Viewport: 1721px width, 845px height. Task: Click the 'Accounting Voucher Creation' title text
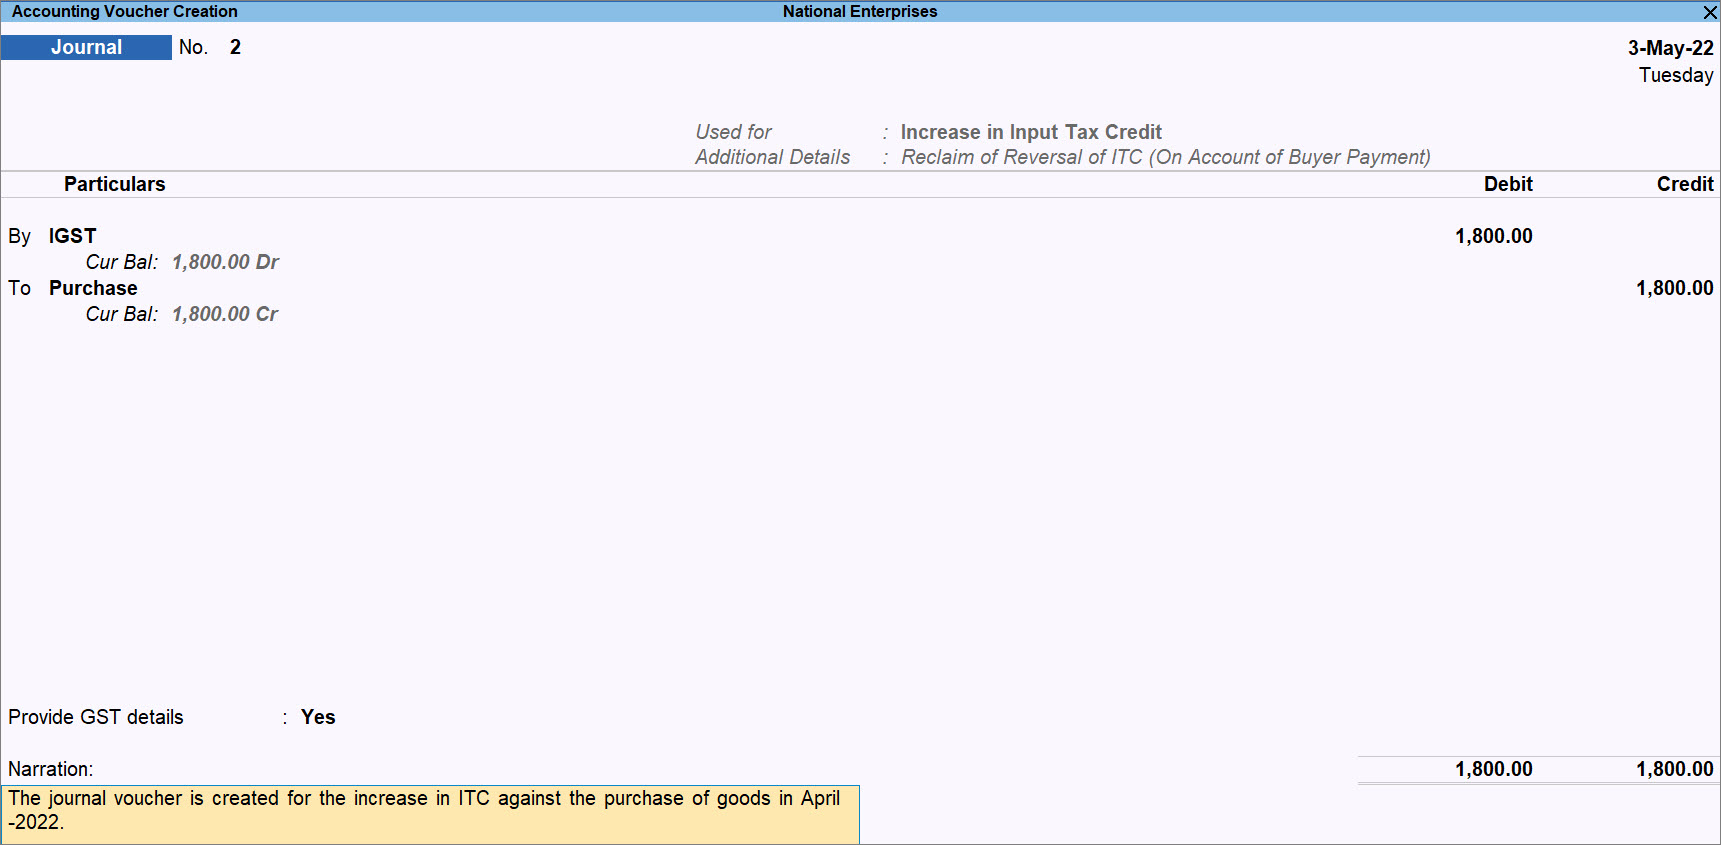click(x=125, y=12)
